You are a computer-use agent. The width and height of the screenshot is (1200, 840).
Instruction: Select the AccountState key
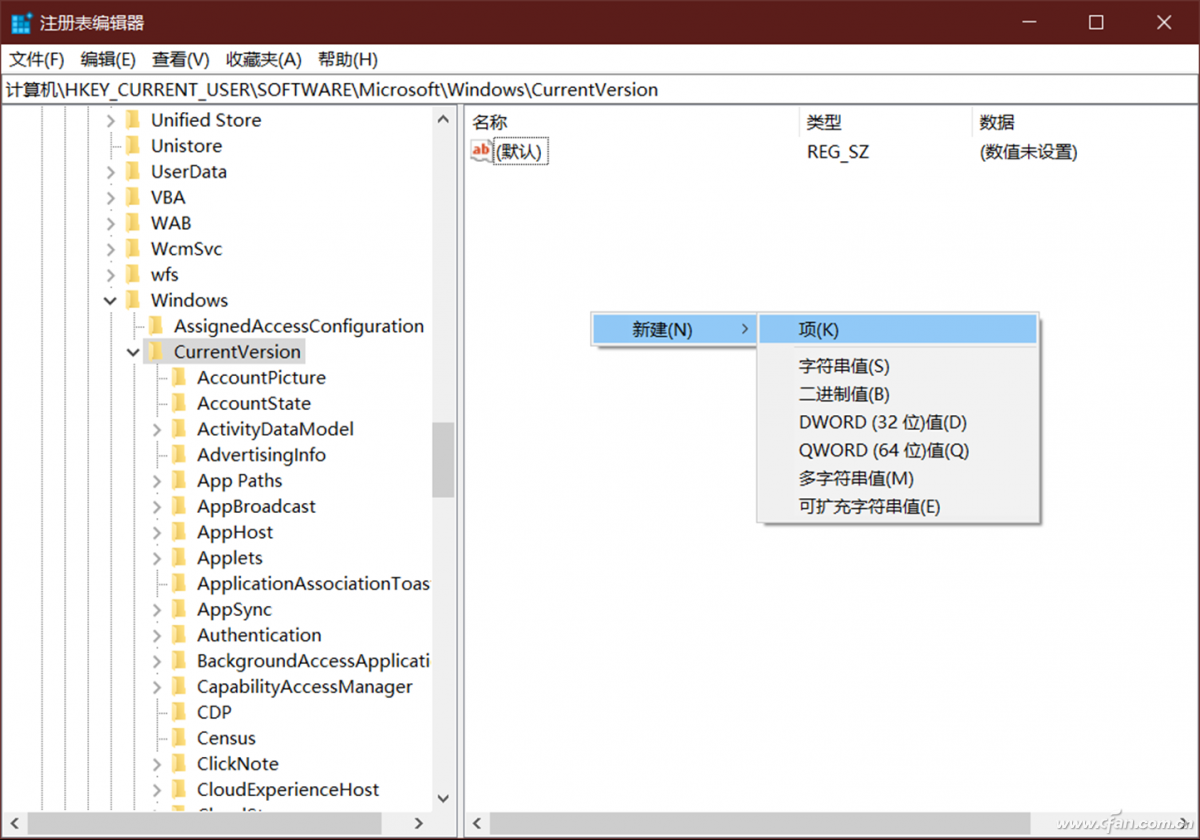(x=254, y=404)
